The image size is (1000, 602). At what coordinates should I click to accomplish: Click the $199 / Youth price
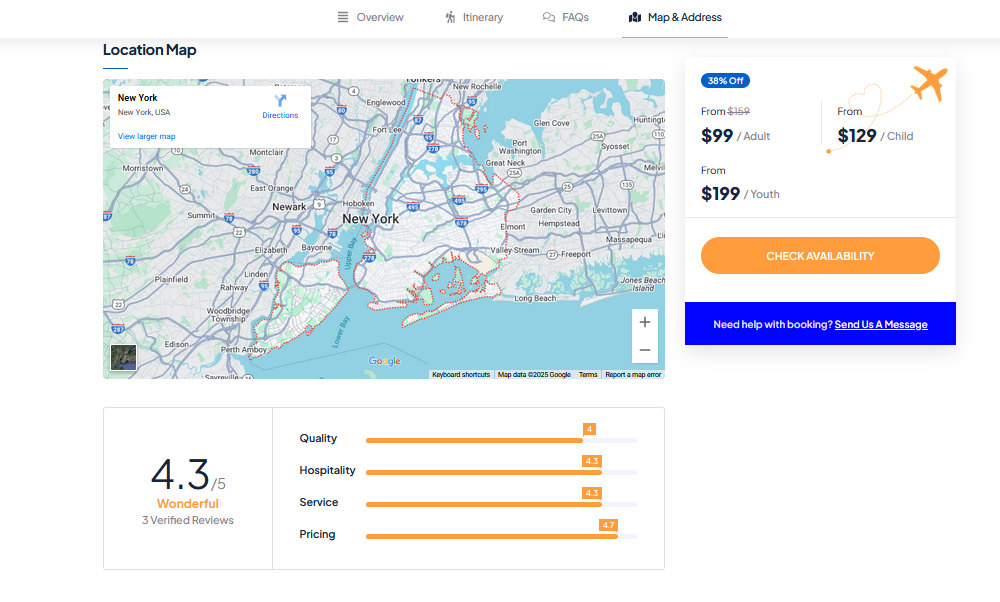click(x=740, y=194)
